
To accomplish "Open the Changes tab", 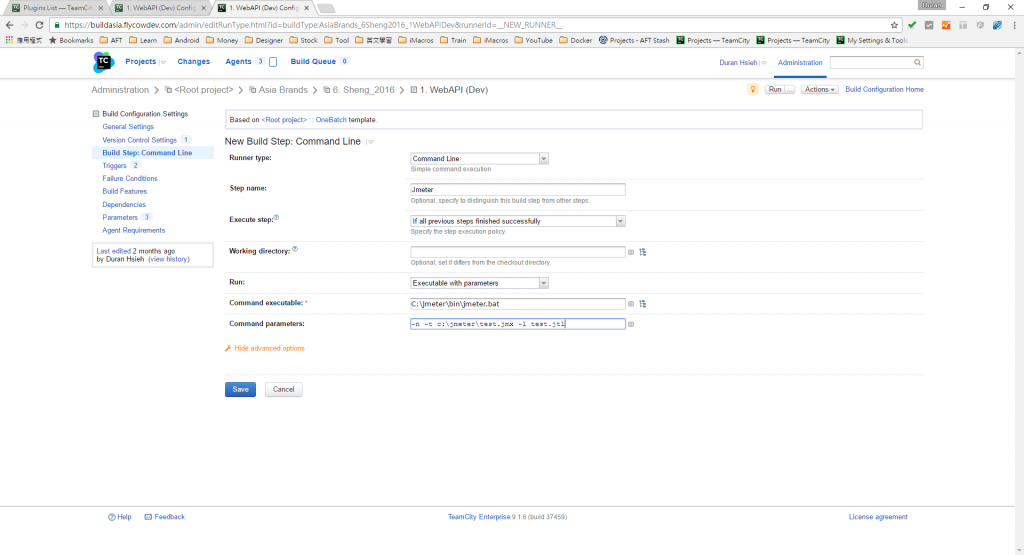I will (194, 61).
